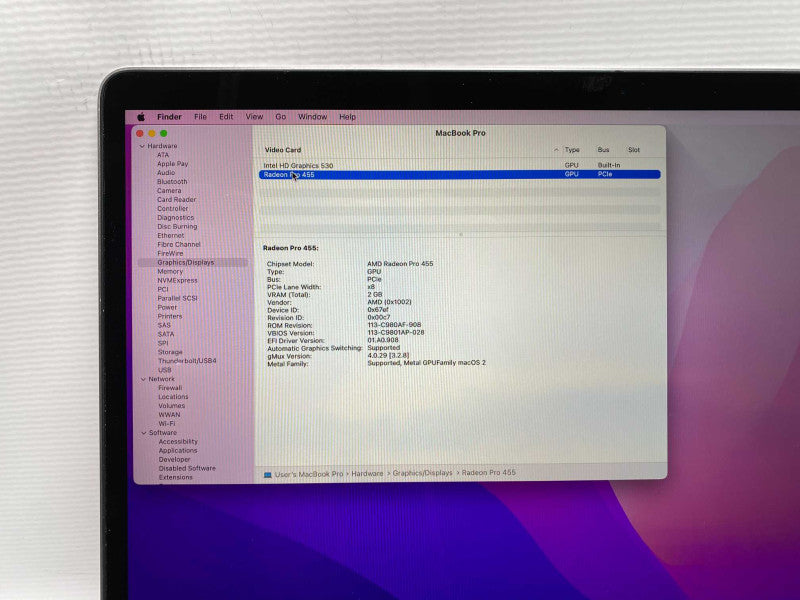Select Memory in the sidebar
The height and width of the screenshot is (600, 800).
(x=170, y=271)
